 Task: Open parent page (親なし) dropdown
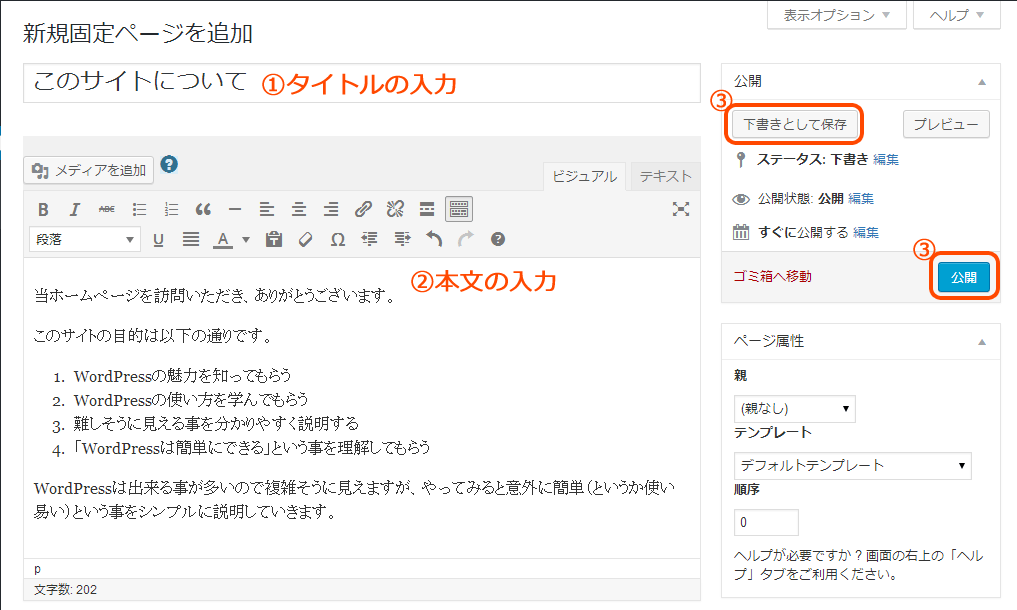pos(795,409)
